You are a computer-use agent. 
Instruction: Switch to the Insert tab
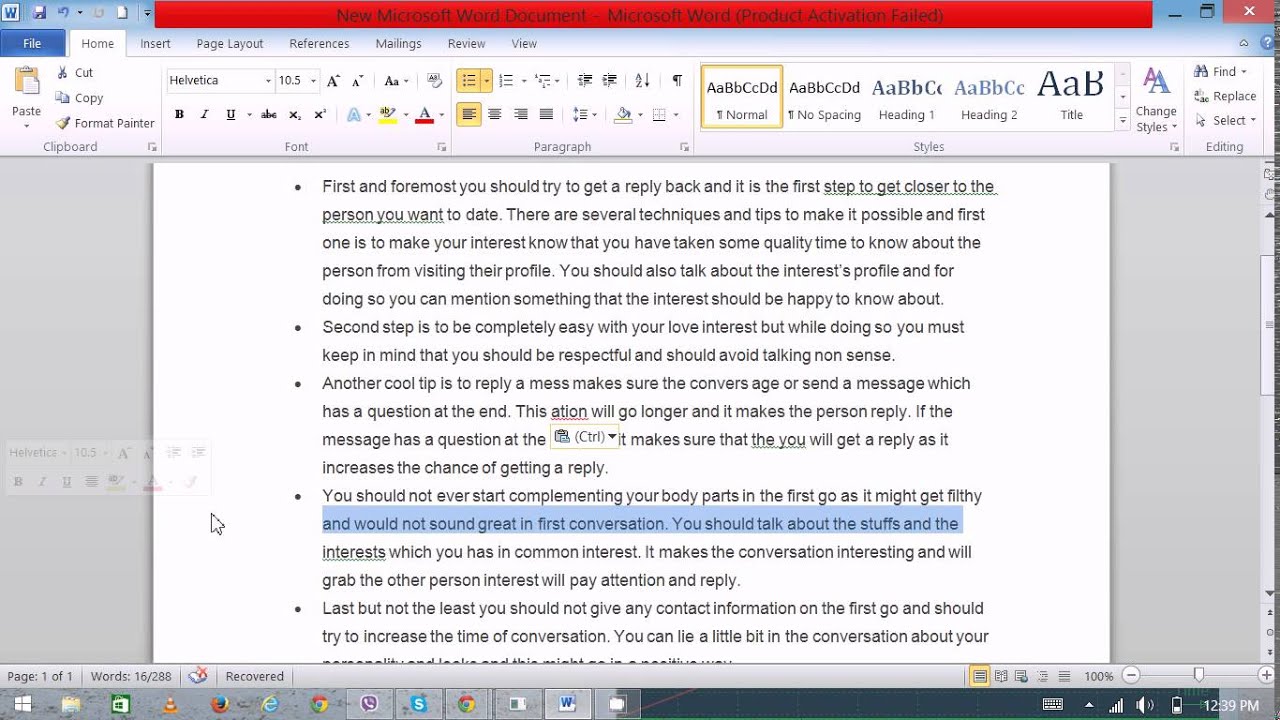click(155, 43)
